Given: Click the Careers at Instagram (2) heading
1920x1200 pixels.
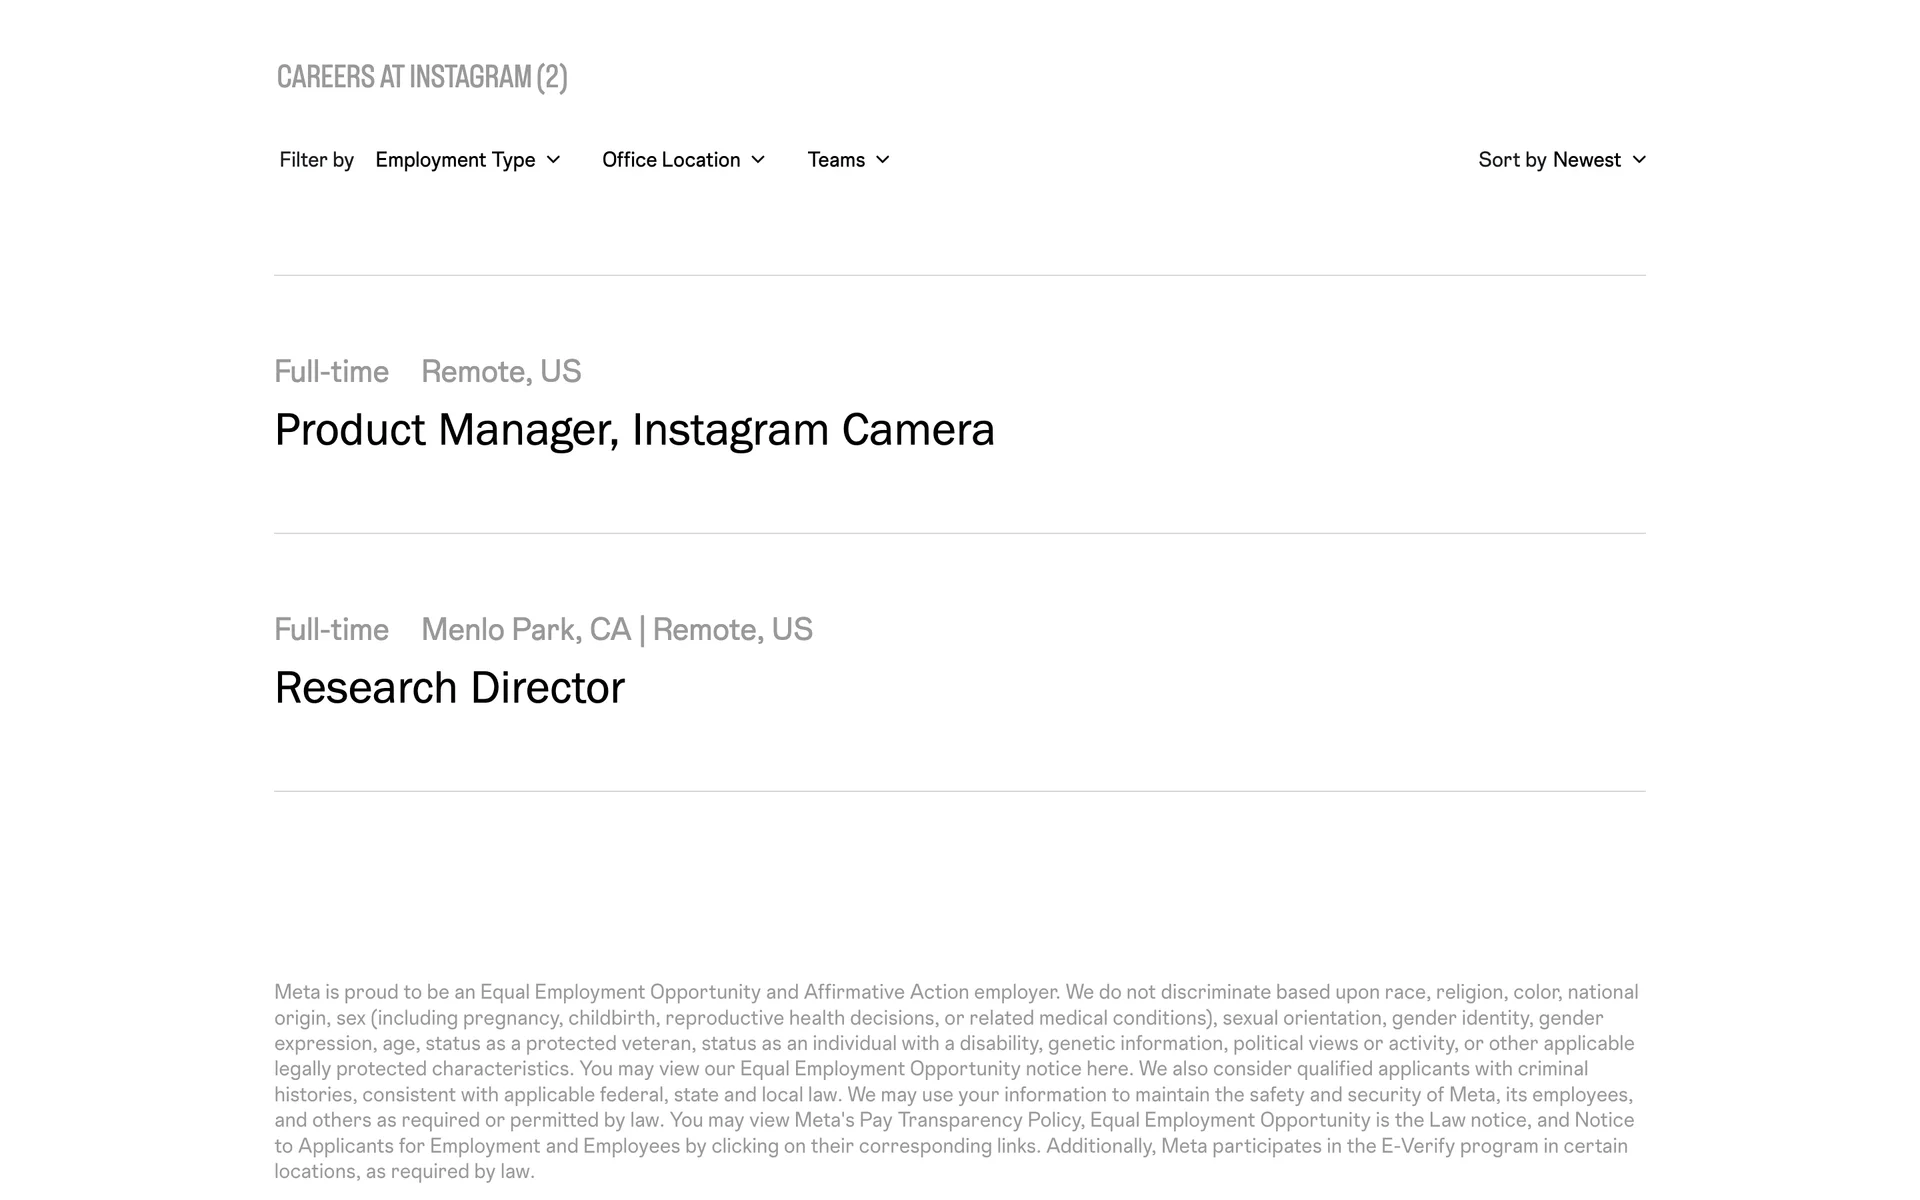Looking at the screenshot, I should point(421,77).
